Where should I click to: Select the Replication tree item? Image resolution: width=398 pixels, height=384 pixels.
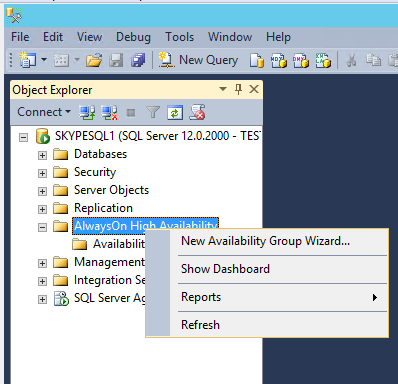103,208
